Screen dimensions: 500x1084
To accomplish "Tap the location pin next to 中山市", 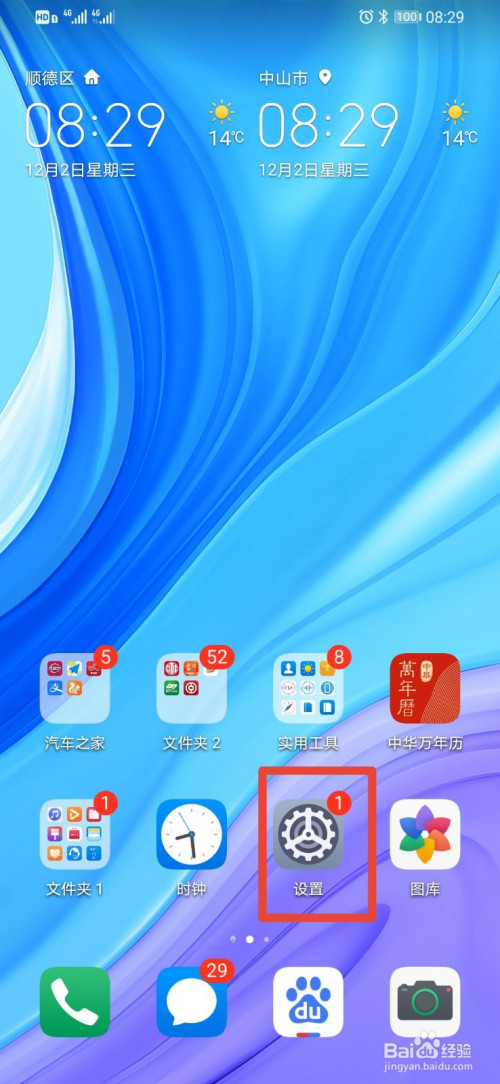I will (324, 77).
